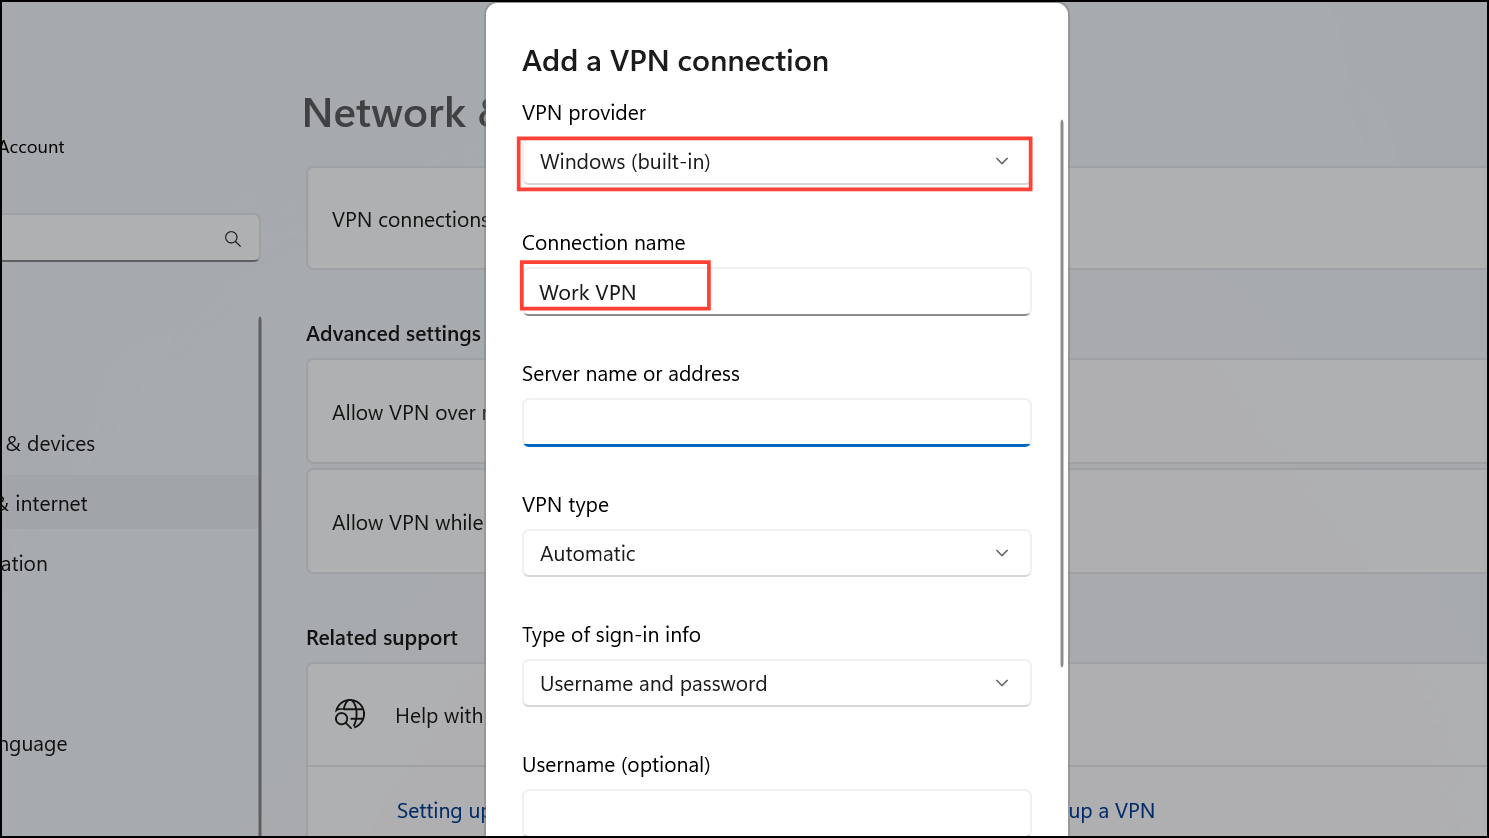The height and width of the screenshot is (838, 1489).
Task: Open the VPN provider dropdown
Action: [775, 162]
